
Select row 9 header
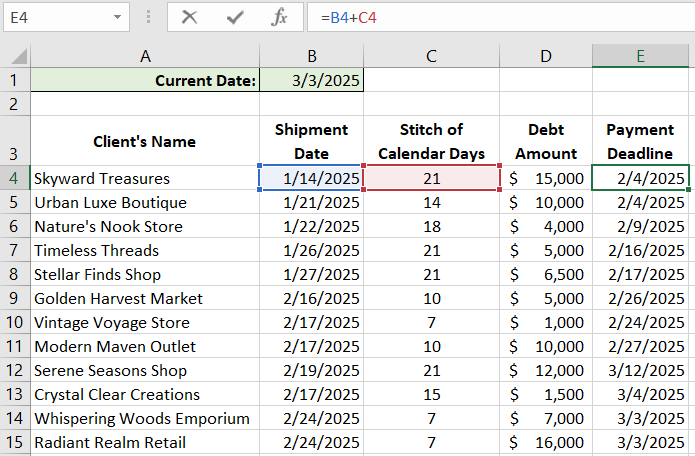tap(15, 298)
